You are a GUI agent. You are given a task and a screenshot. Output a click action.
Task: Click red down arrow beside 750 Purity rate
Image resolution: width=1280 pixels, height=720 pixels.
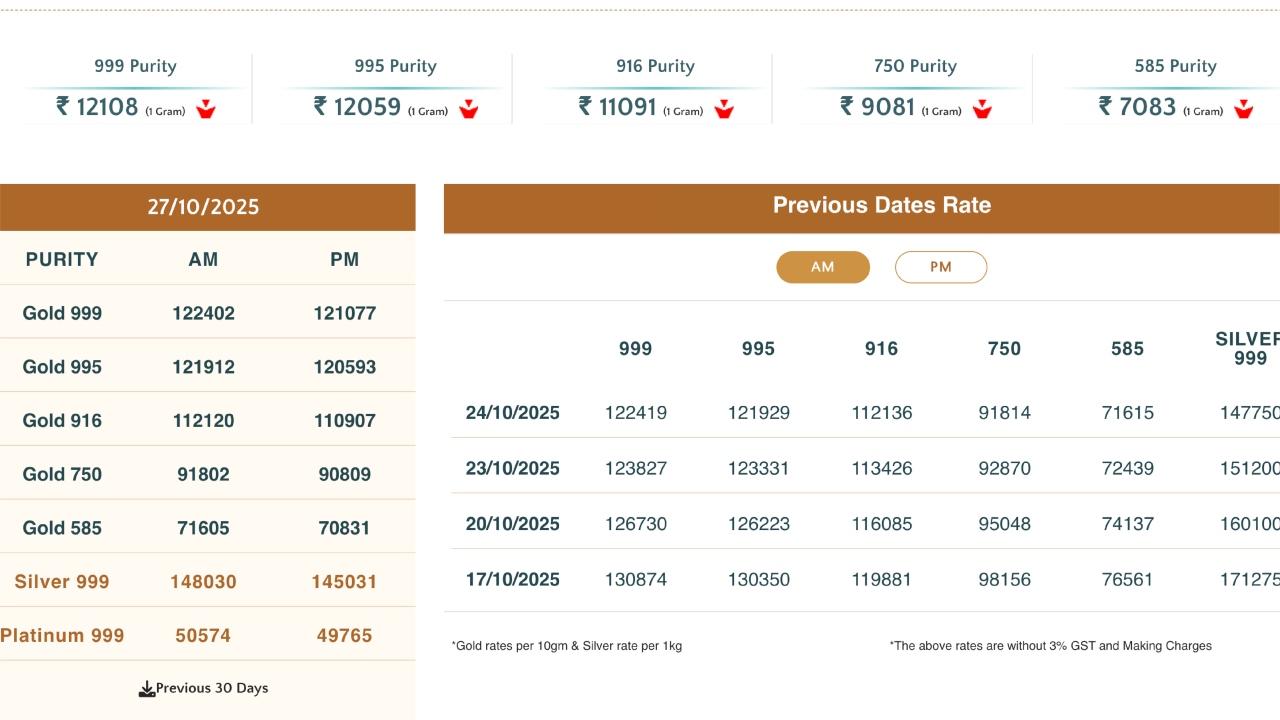tap(983, 109)
